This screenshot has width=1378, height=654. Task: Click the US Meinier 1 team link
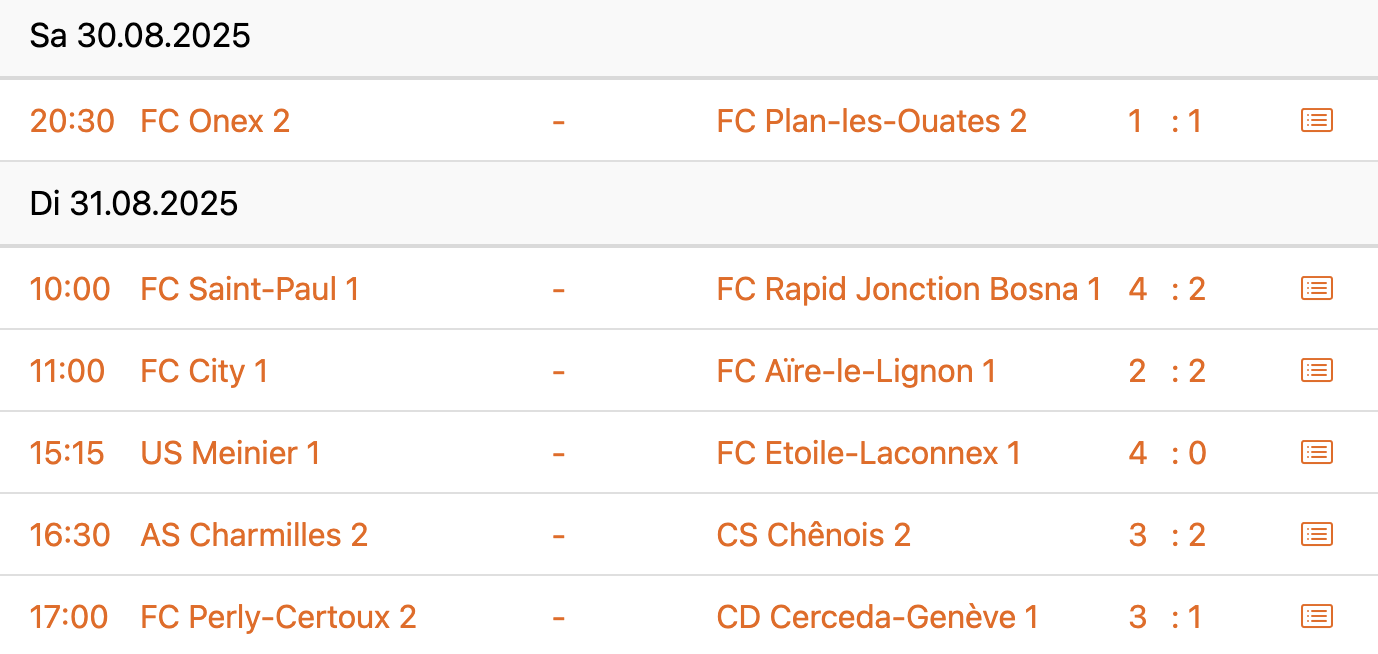230,453
